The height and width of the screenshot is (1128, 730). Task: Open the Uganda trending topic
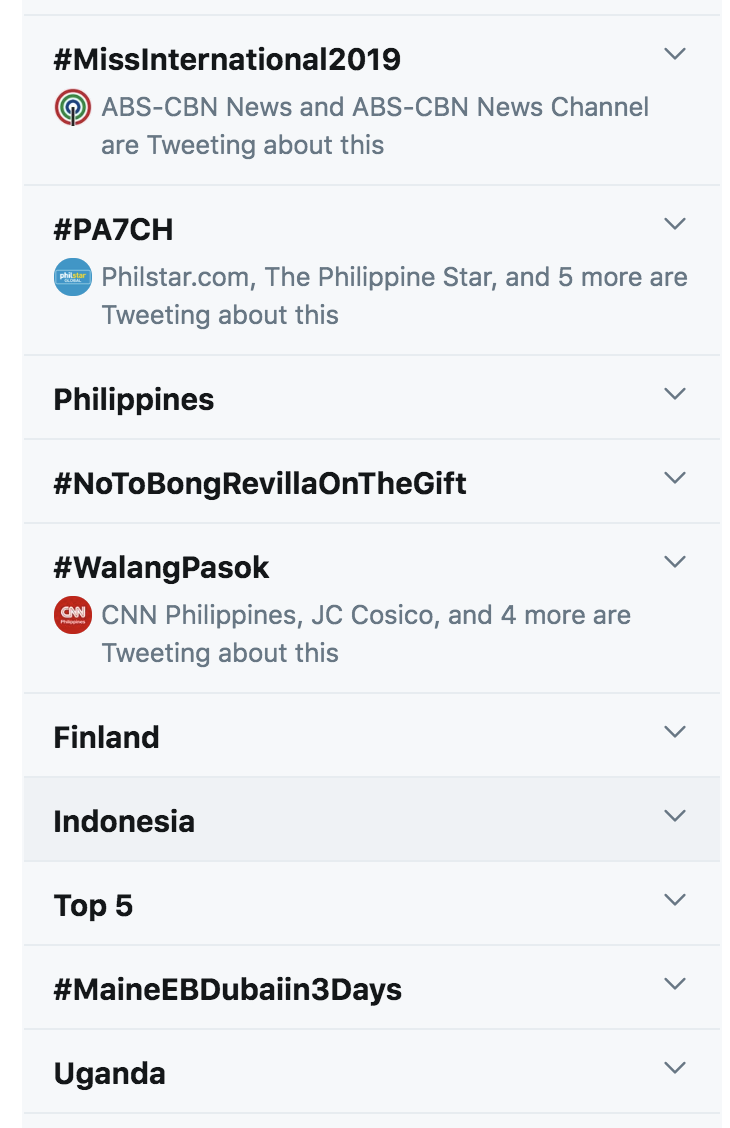110,1074
